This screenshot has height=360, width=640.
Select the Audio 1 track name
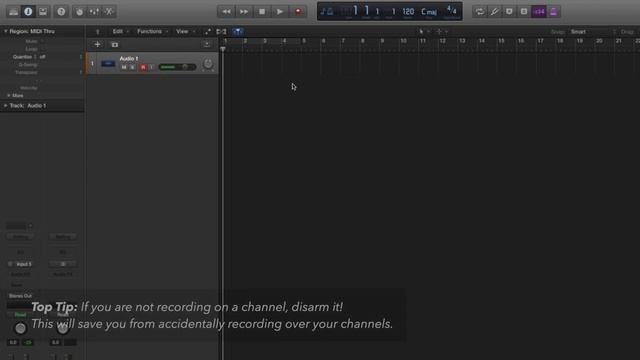(129, 58)
